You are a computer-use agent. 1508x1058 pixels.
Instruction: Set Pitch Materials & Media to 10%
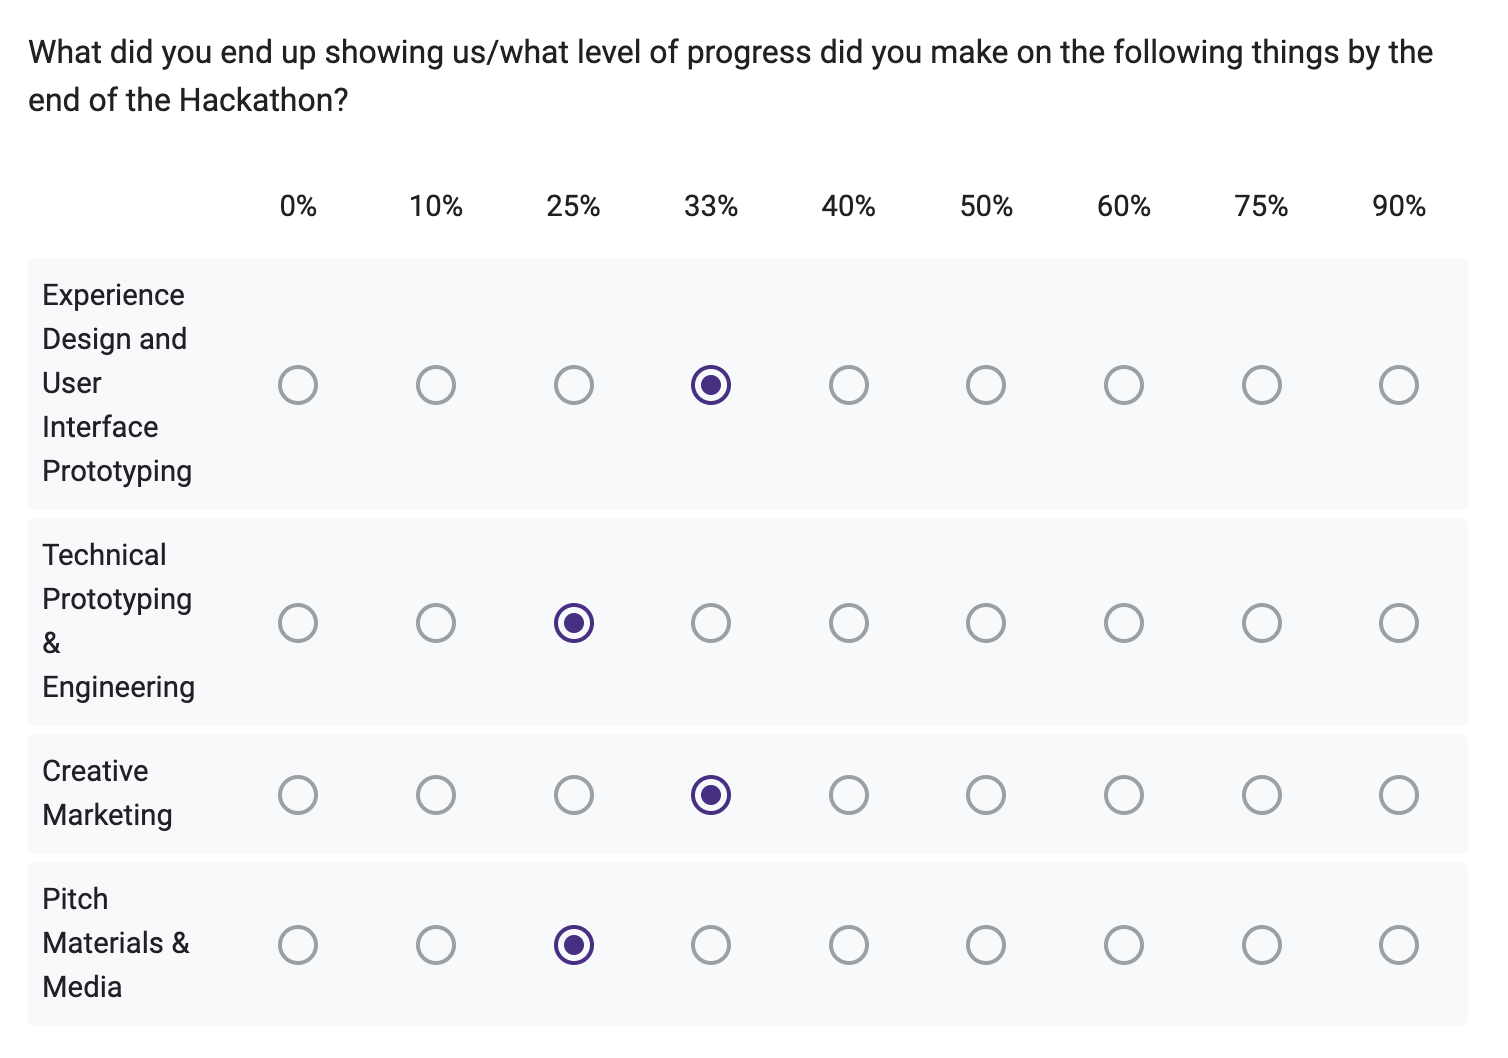436,945
